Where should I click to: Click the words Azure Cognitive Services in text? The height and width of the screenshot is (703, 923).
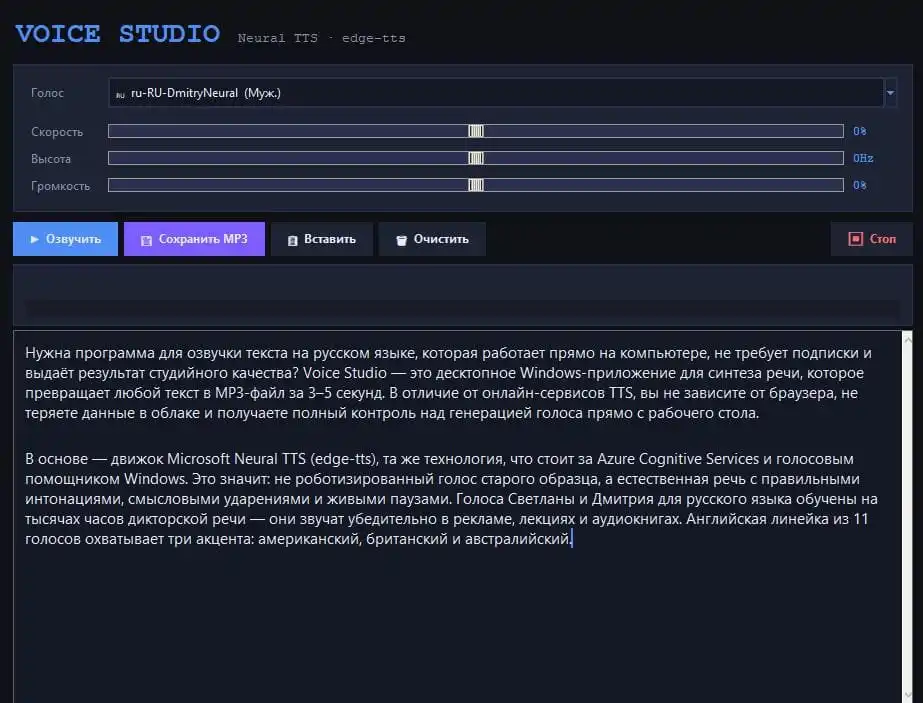[678, 459]
